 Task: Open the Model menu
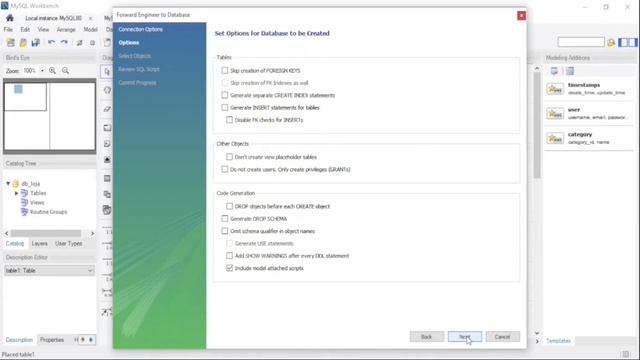91,30
